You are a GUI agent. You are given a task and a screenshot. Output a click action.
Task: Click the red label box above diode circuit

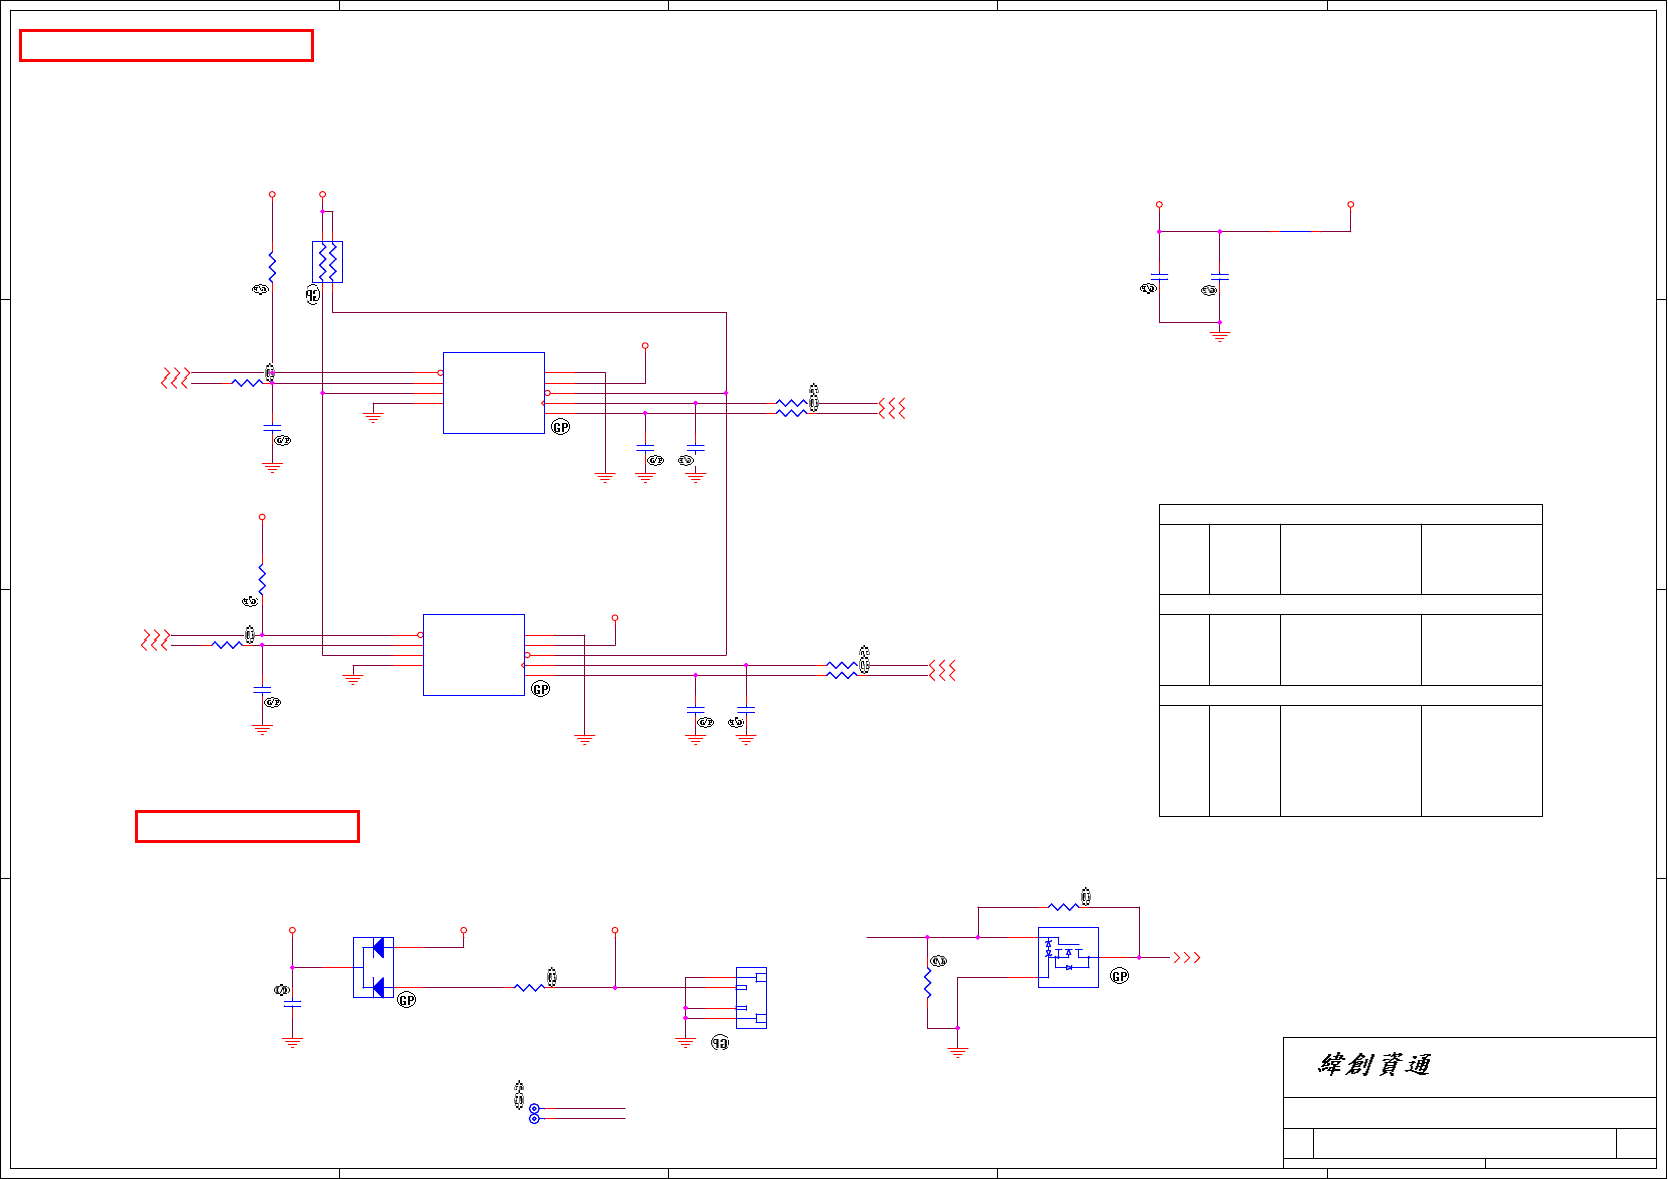[247, 827]
